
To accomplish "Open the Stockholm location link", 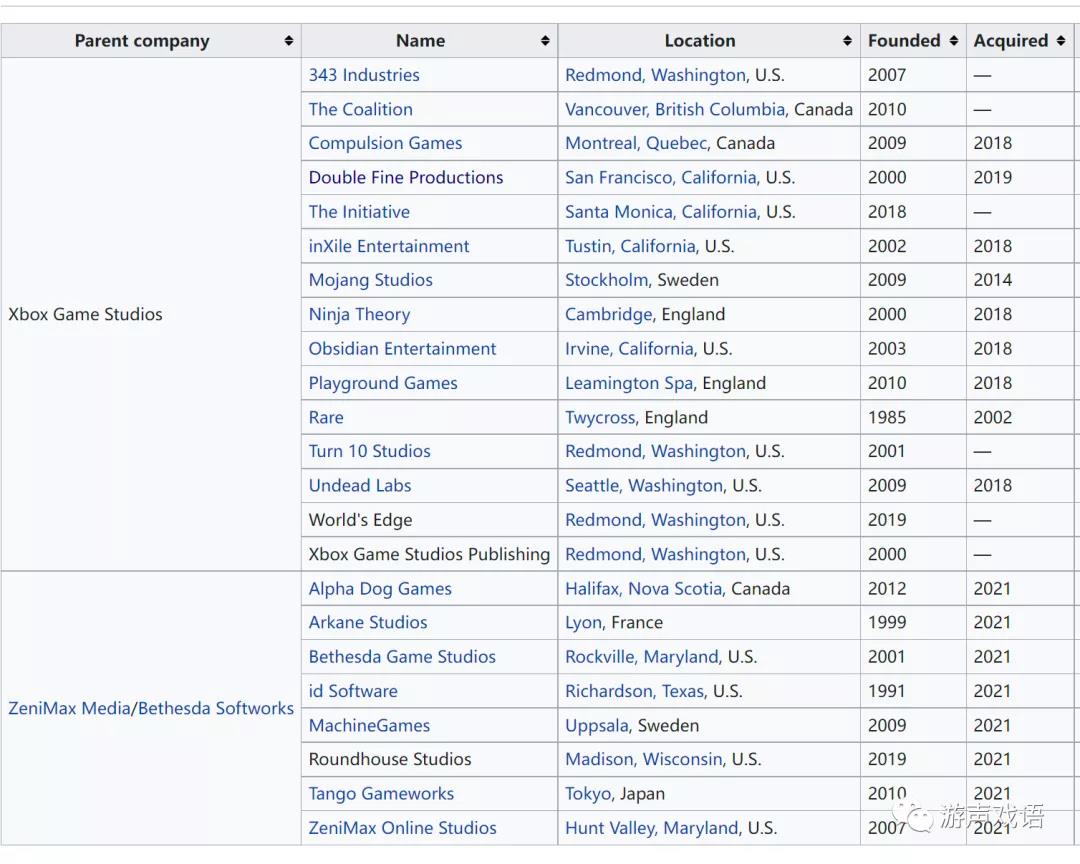I will [x=607, y=280].
